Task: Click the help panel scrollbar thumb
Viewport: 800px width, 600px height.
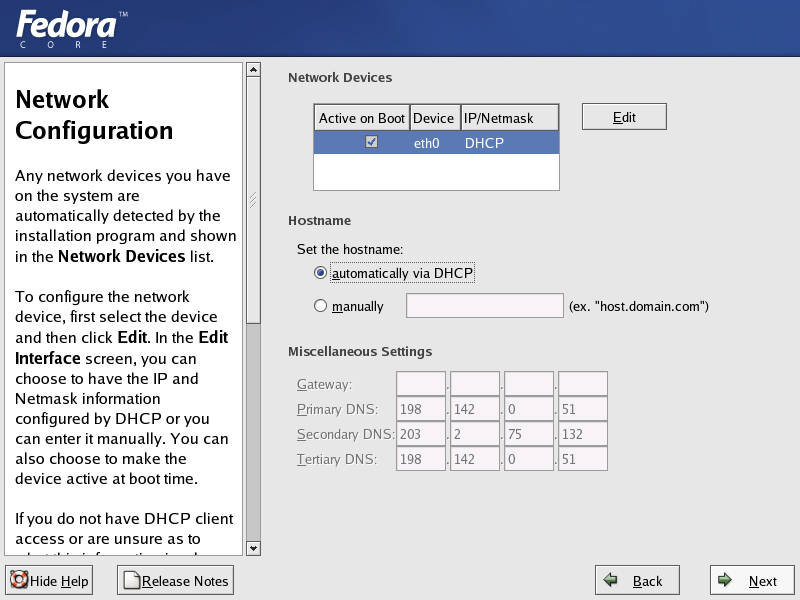Action: [x=254, y=200]
